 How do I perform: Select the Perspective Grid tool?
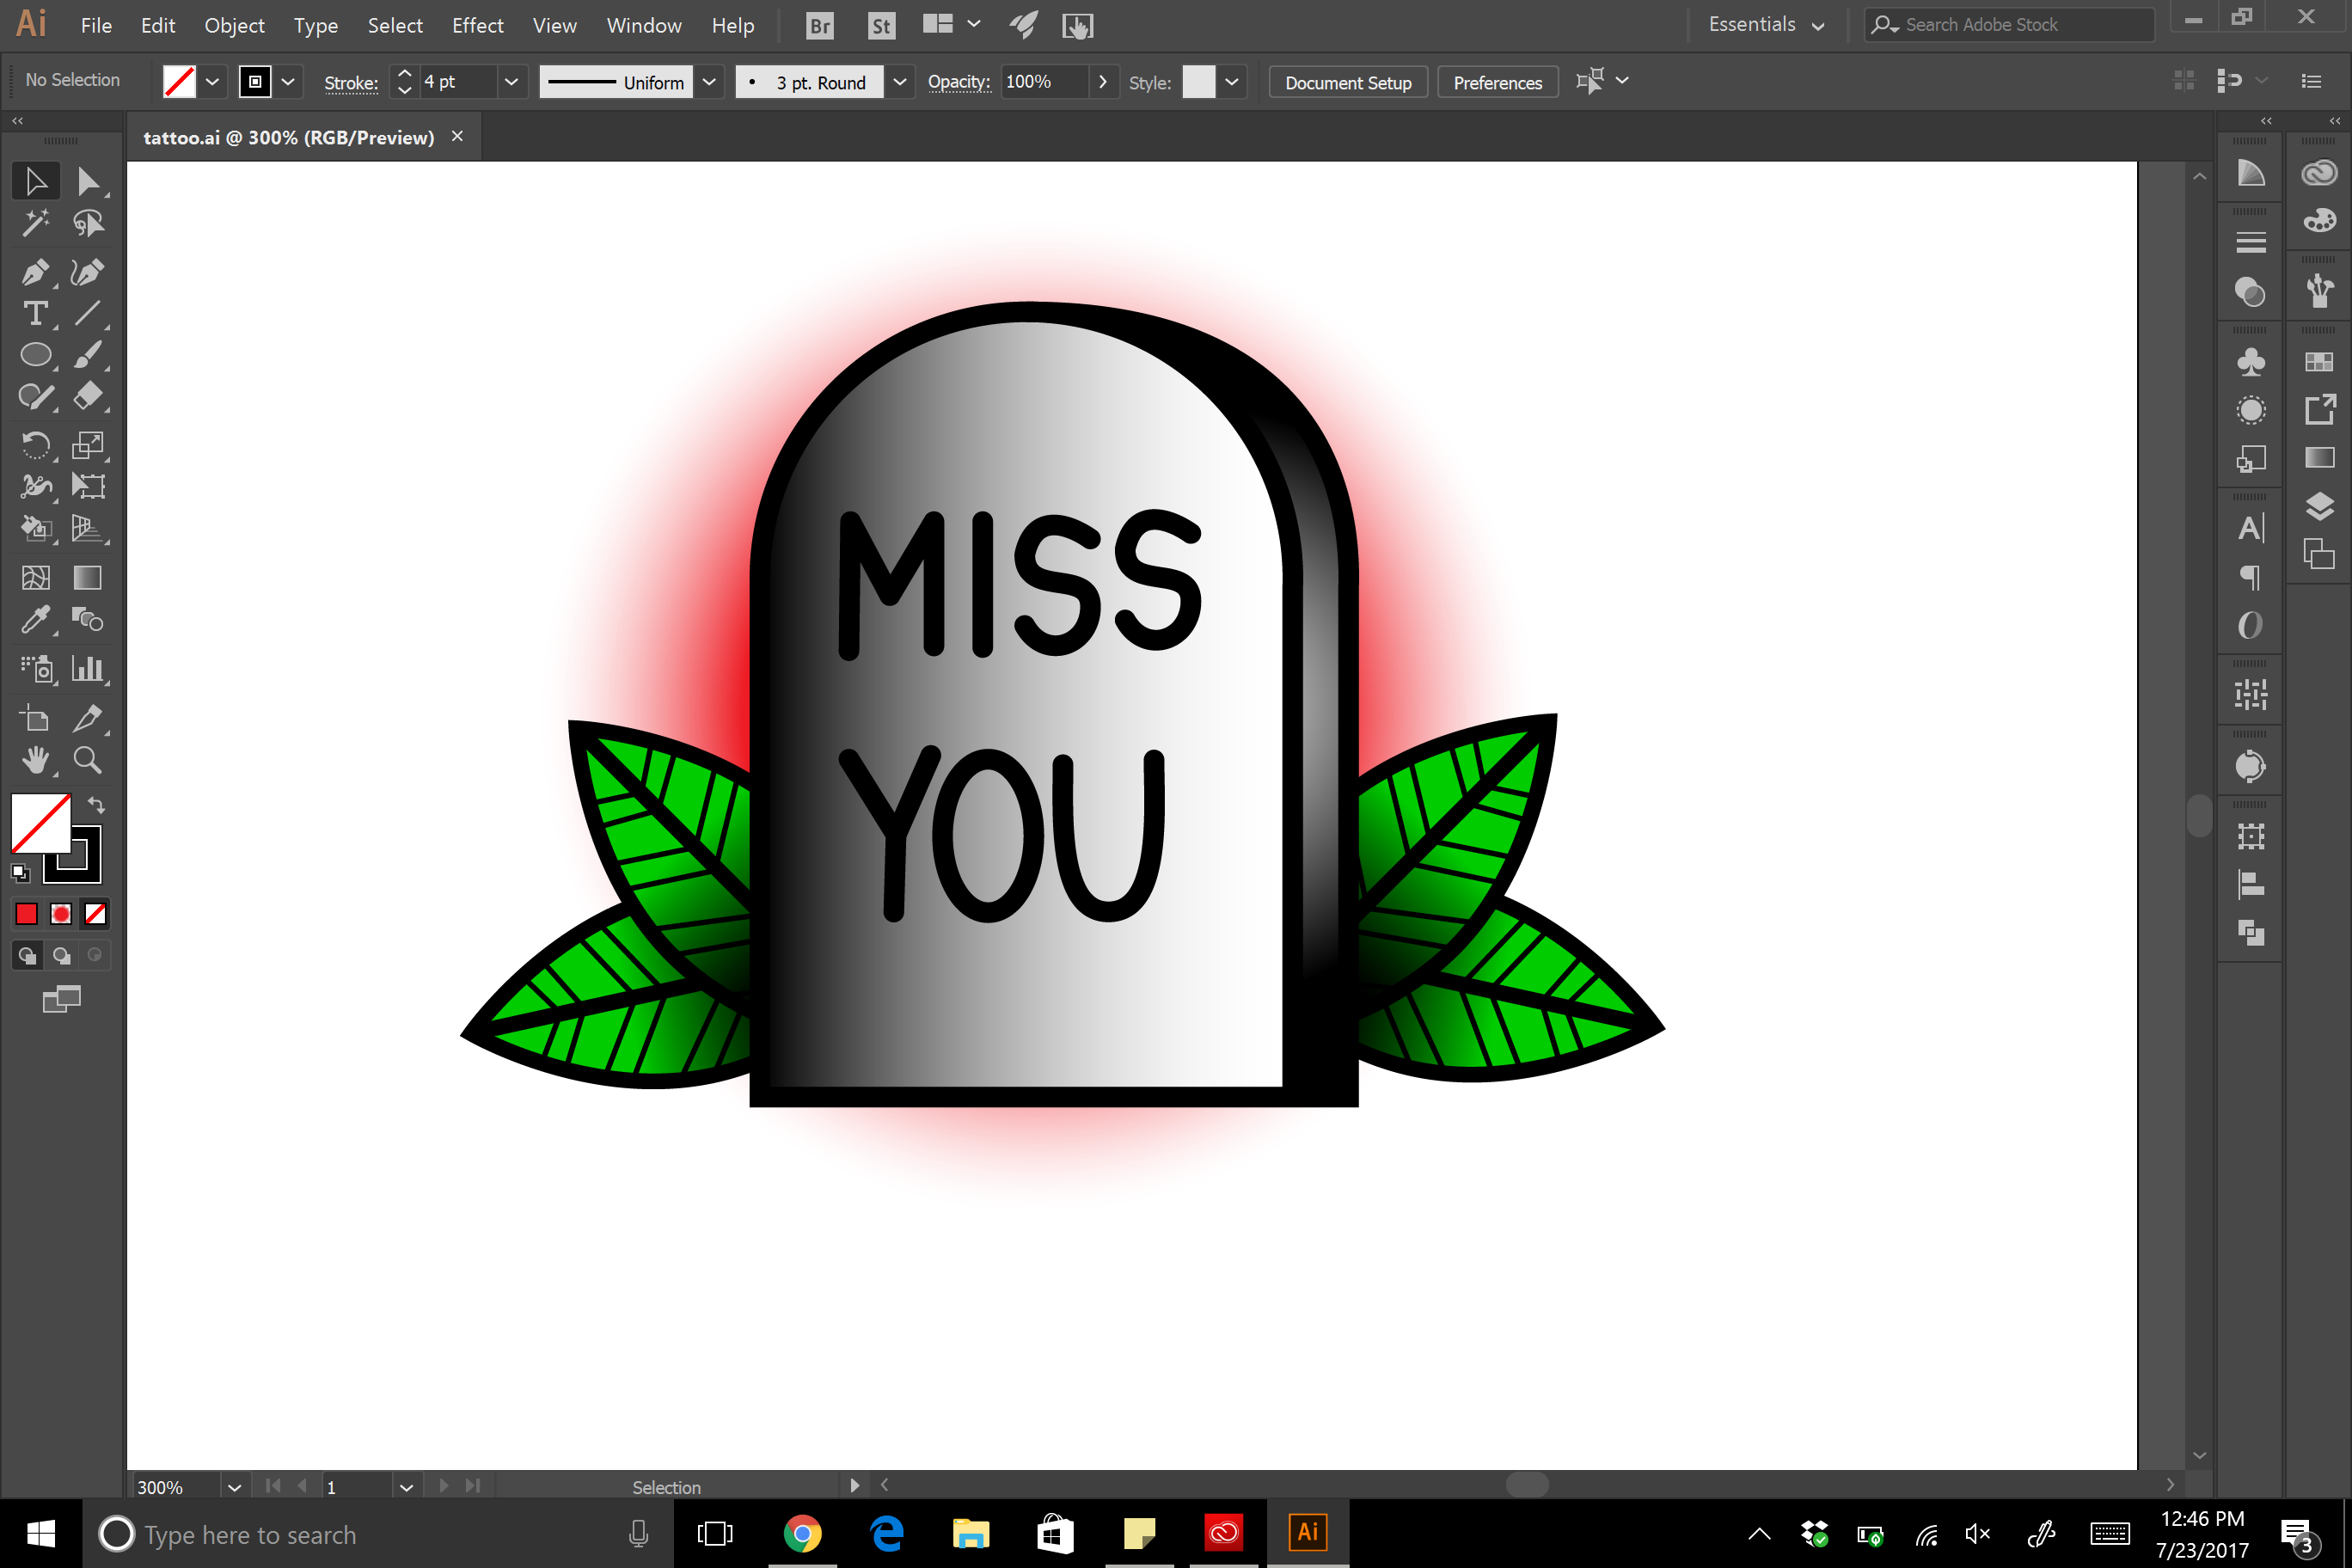point(88,528)
